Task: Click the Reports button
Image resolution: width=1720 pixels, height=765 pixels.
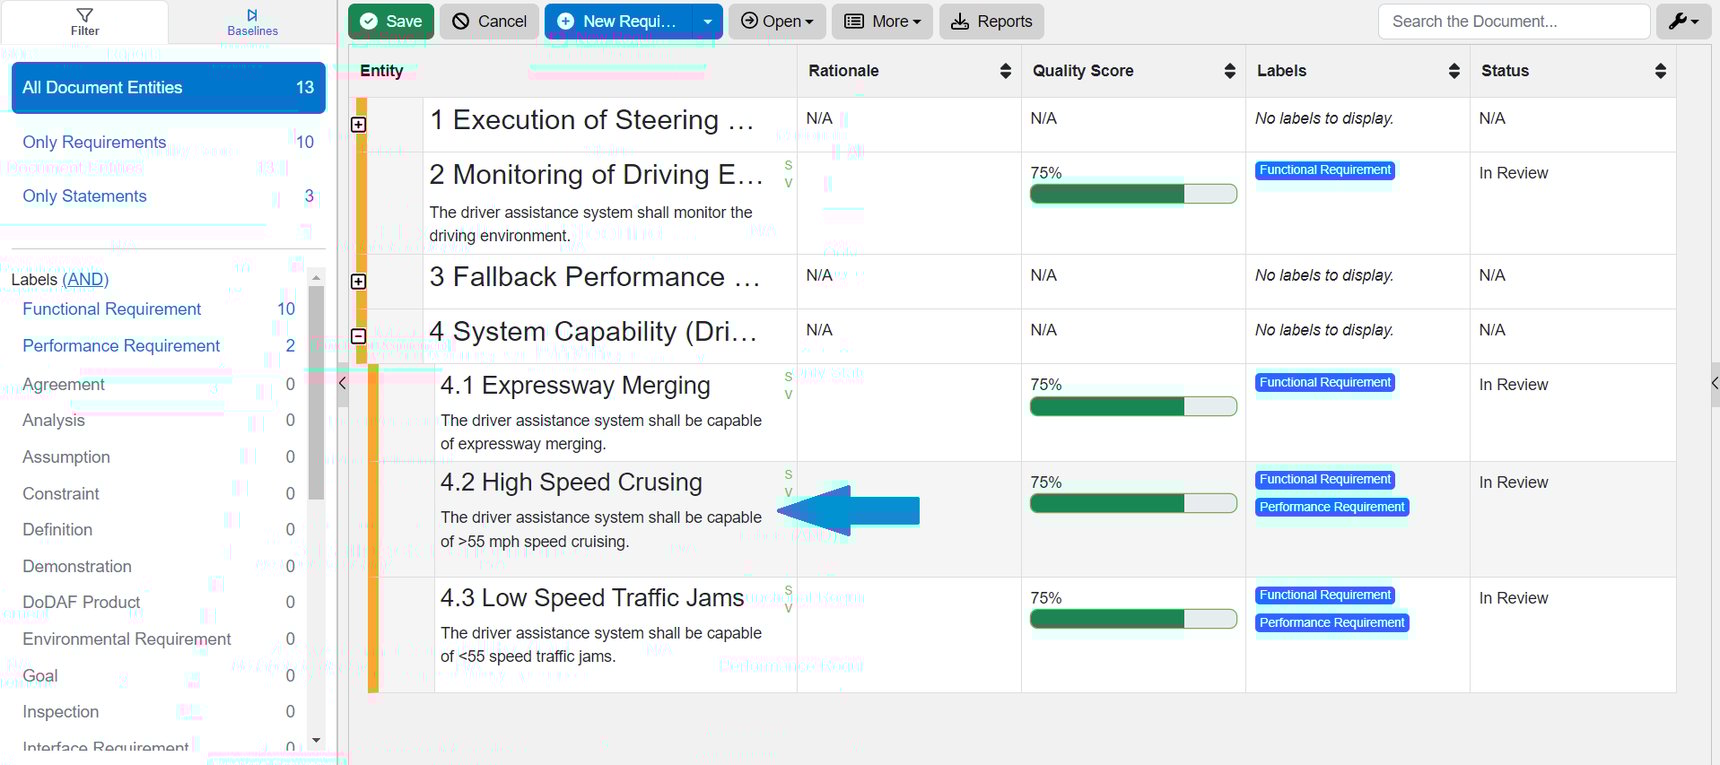Action: (991, 21)
